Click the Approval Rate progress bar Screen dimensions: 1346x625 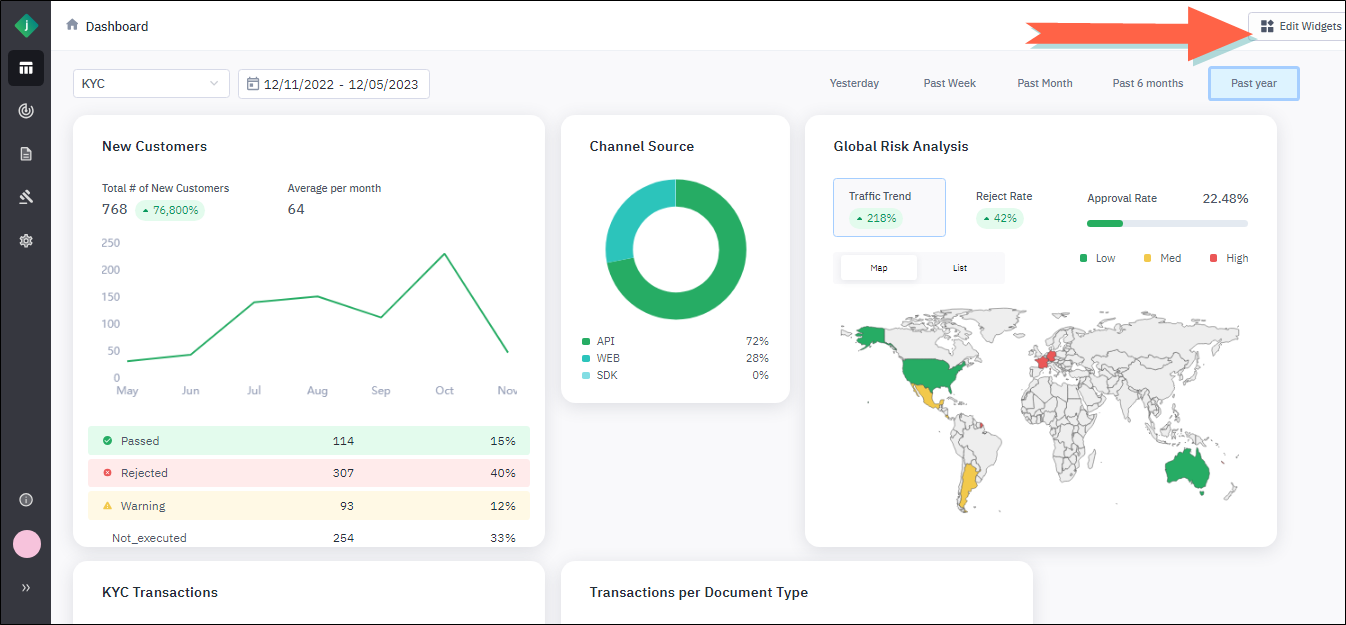click(x=1167, y=223)
